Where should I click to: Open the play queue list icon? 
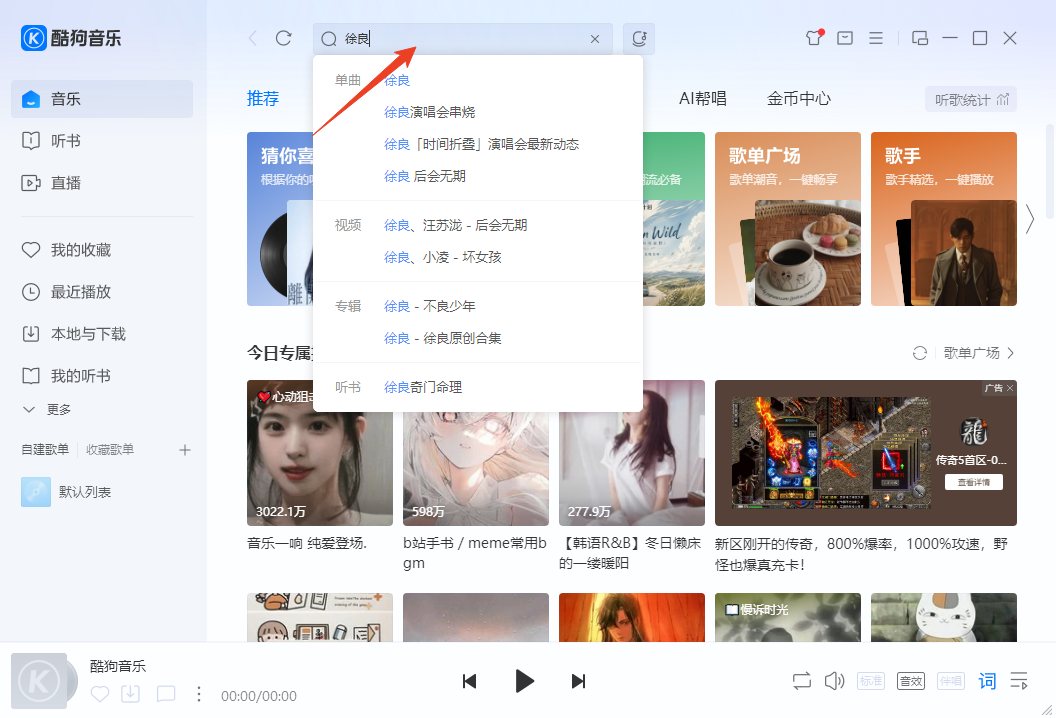point(1020,681)
